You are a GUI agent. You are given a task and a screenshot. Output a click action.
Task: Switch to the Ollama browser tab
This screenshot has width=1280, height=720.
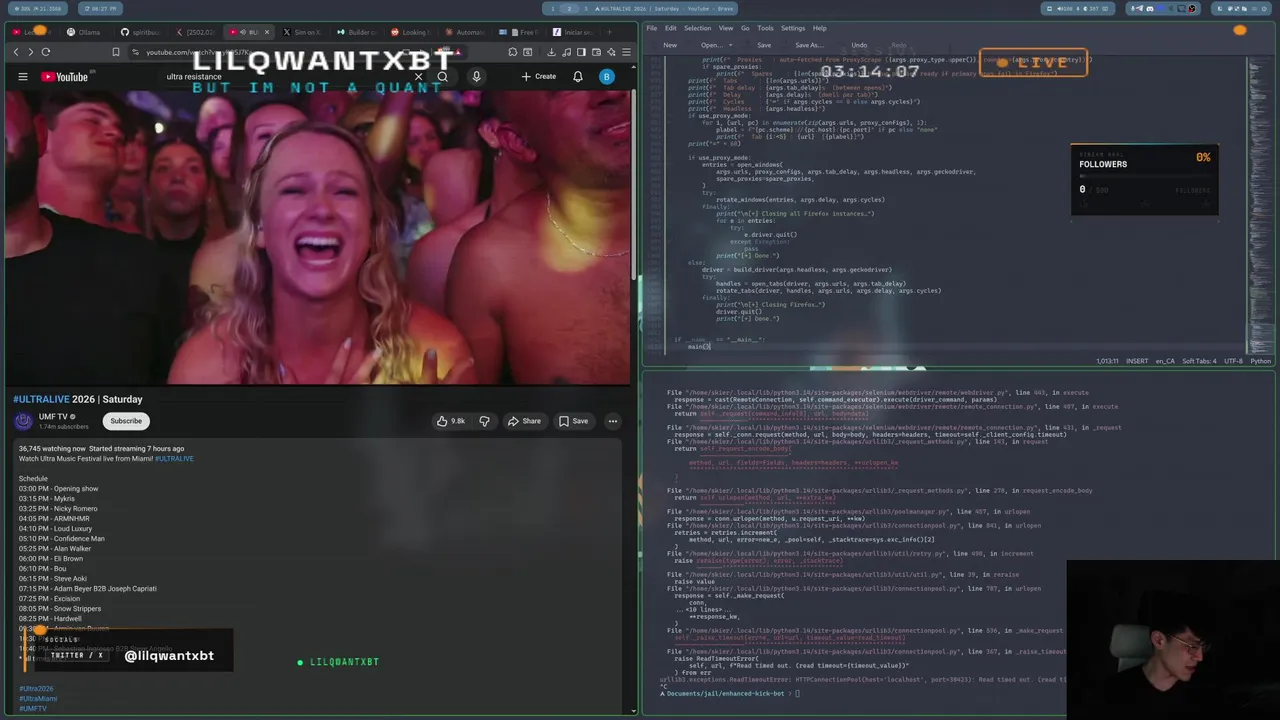click(84, 32)
